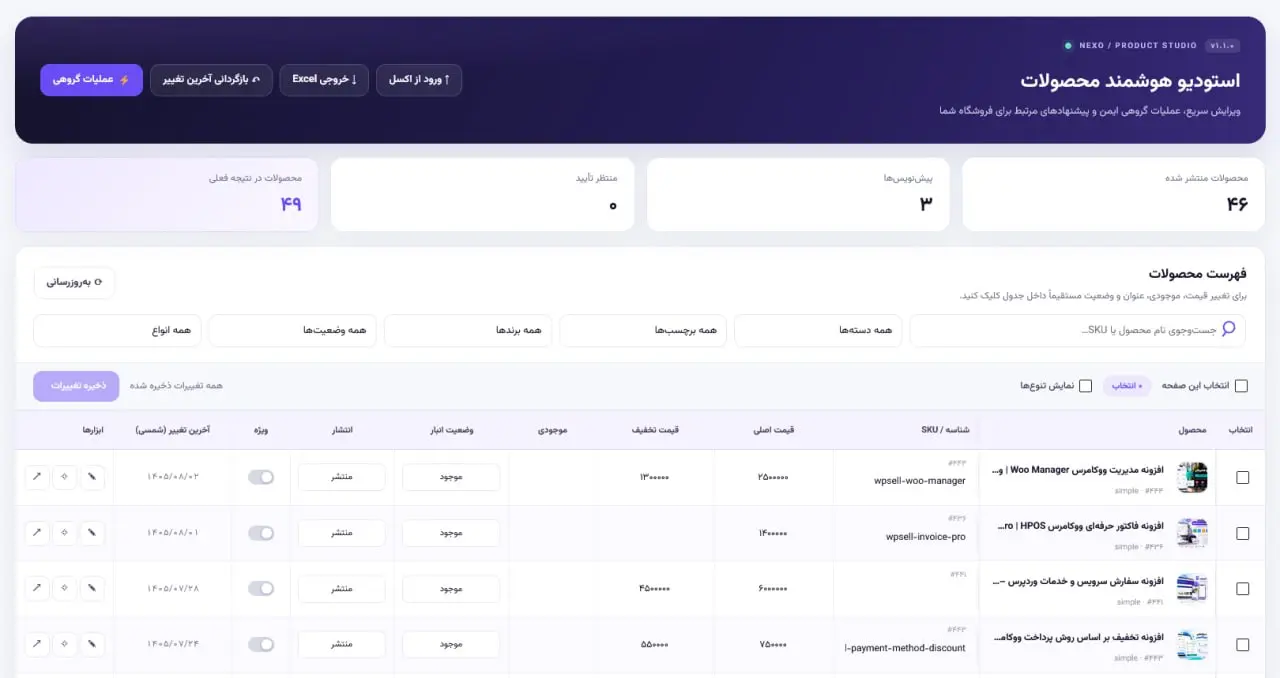Click the open-arrow icon in the ۱۴۰۵/۰۷/۲۸ row
This screenshot has height=678, width=1280.
(37, 589)
